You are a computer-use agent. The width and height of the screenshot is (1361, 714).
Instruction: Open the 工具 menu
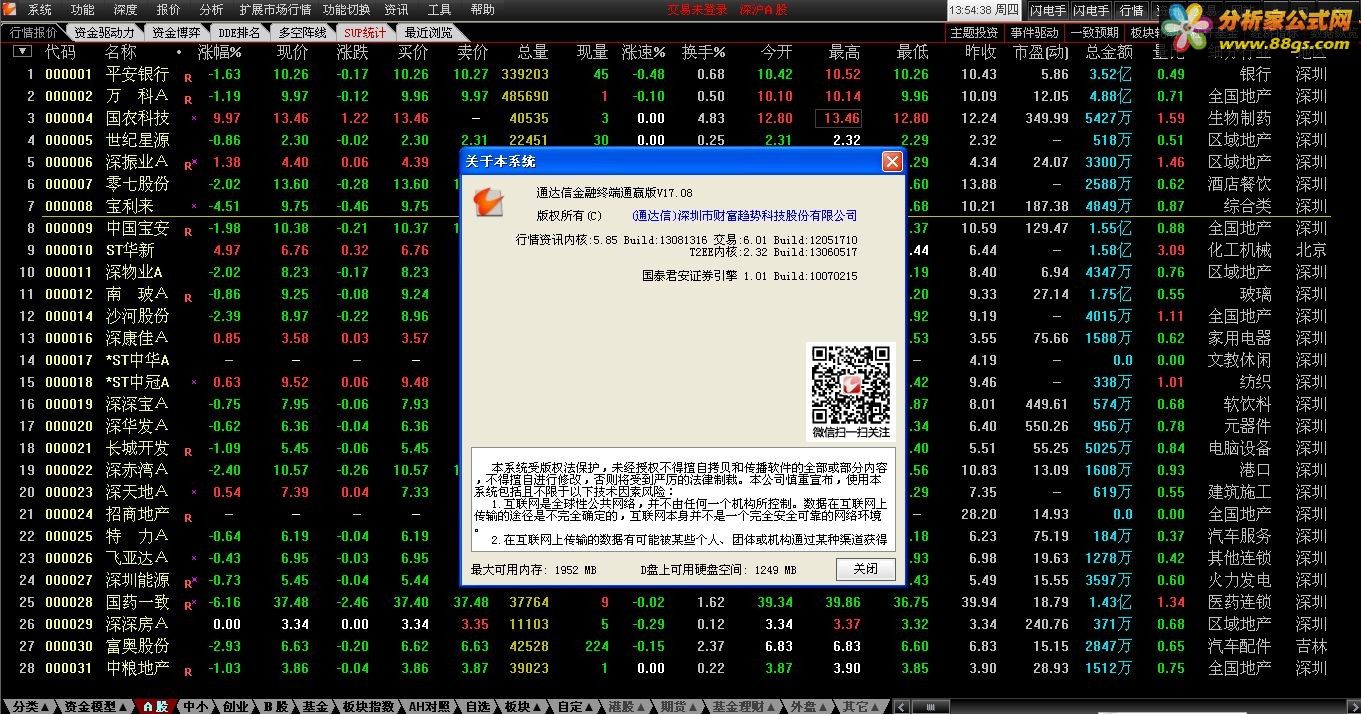[x=439, y=9]
